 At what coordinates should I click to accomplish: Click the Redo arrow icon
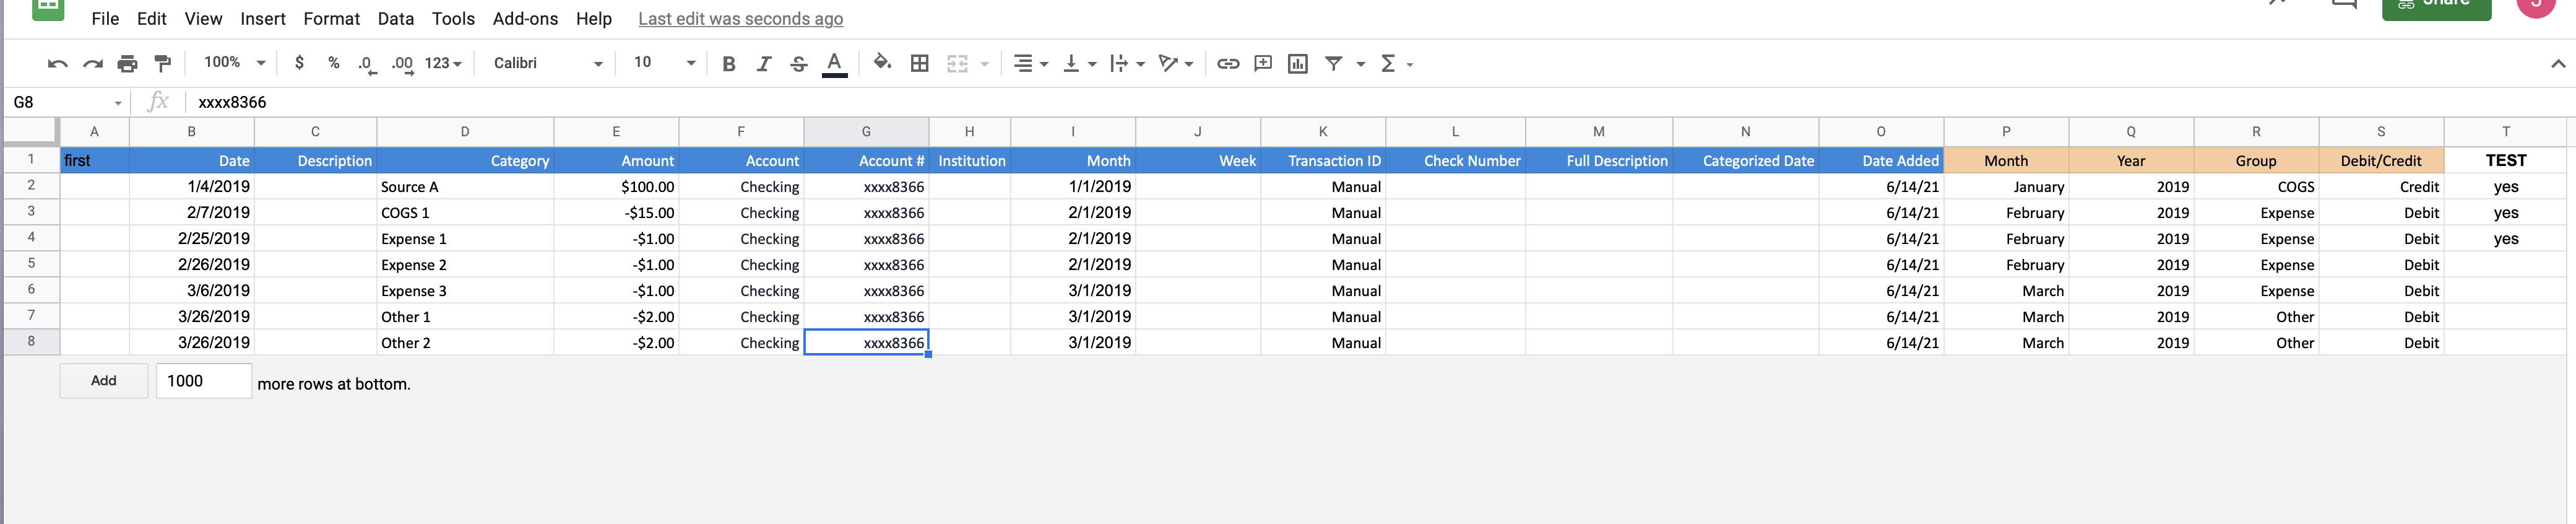point(93,64)
